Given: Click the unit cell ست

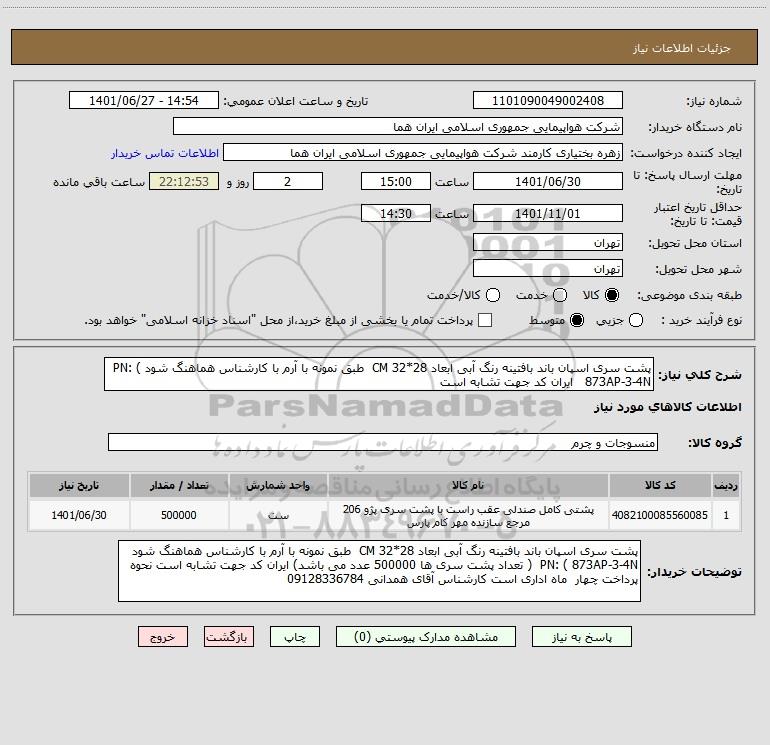Looking at the screenshot, I should [x=278, y=515].
